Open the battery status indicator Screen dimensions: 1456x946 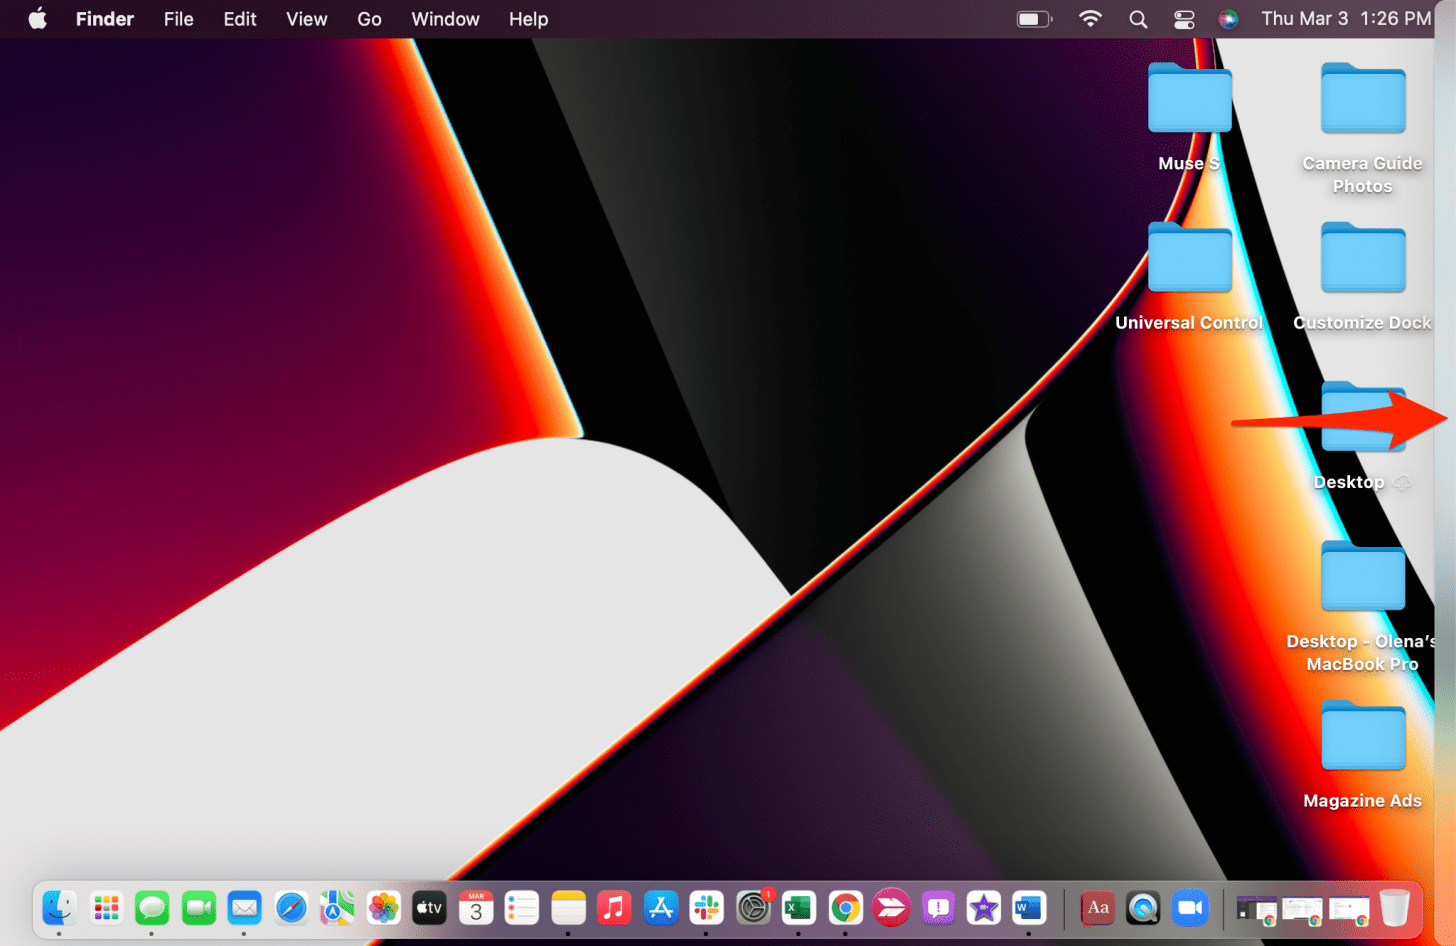[x=1034, y=18]
